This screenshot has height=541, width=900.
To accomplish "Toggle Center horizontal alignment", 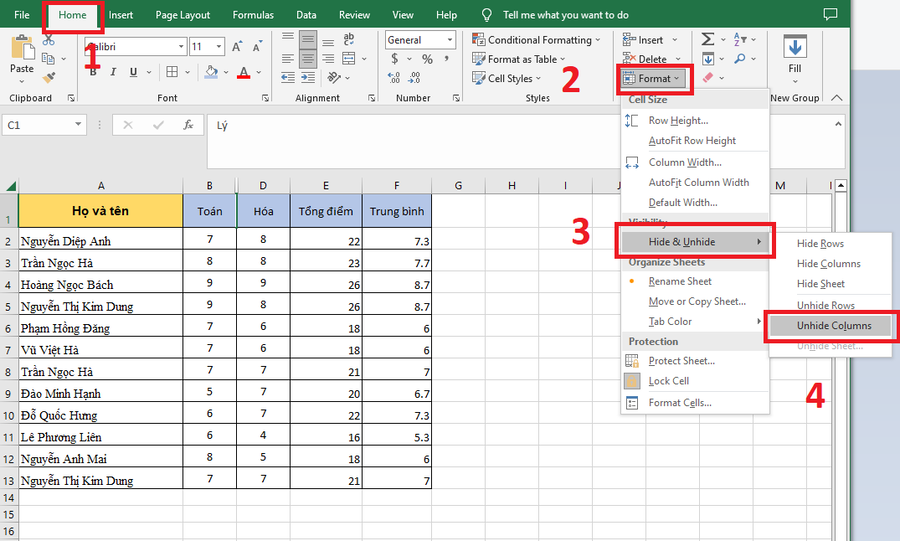I will pyautogui.click(x=308, y=59).
